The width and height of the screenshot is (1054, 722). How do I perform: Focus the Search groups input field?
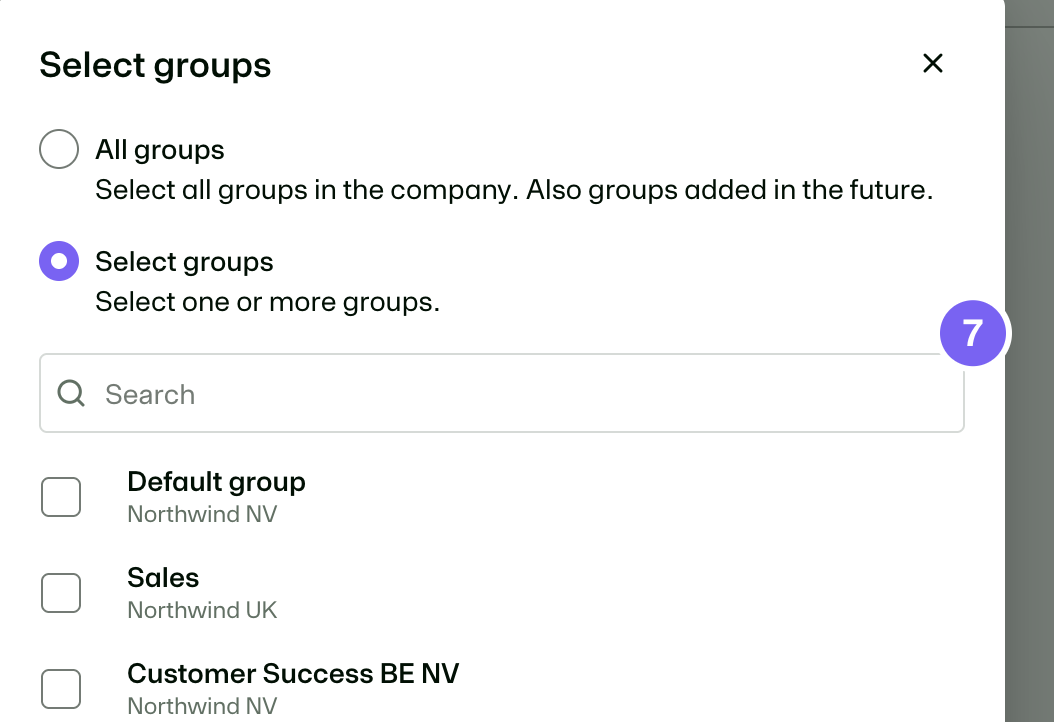(501, 393)
